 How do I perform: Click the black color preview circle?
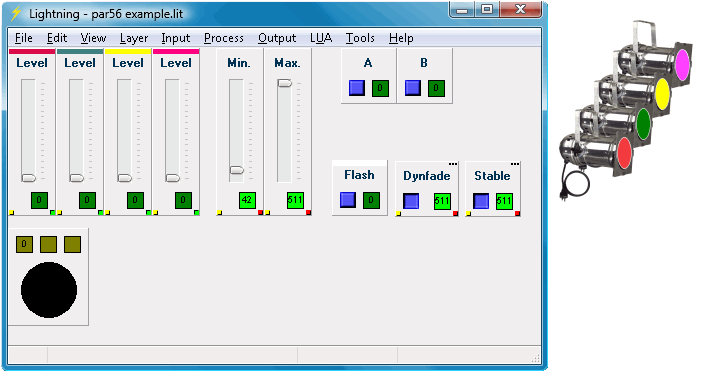(x=49, y=290)
